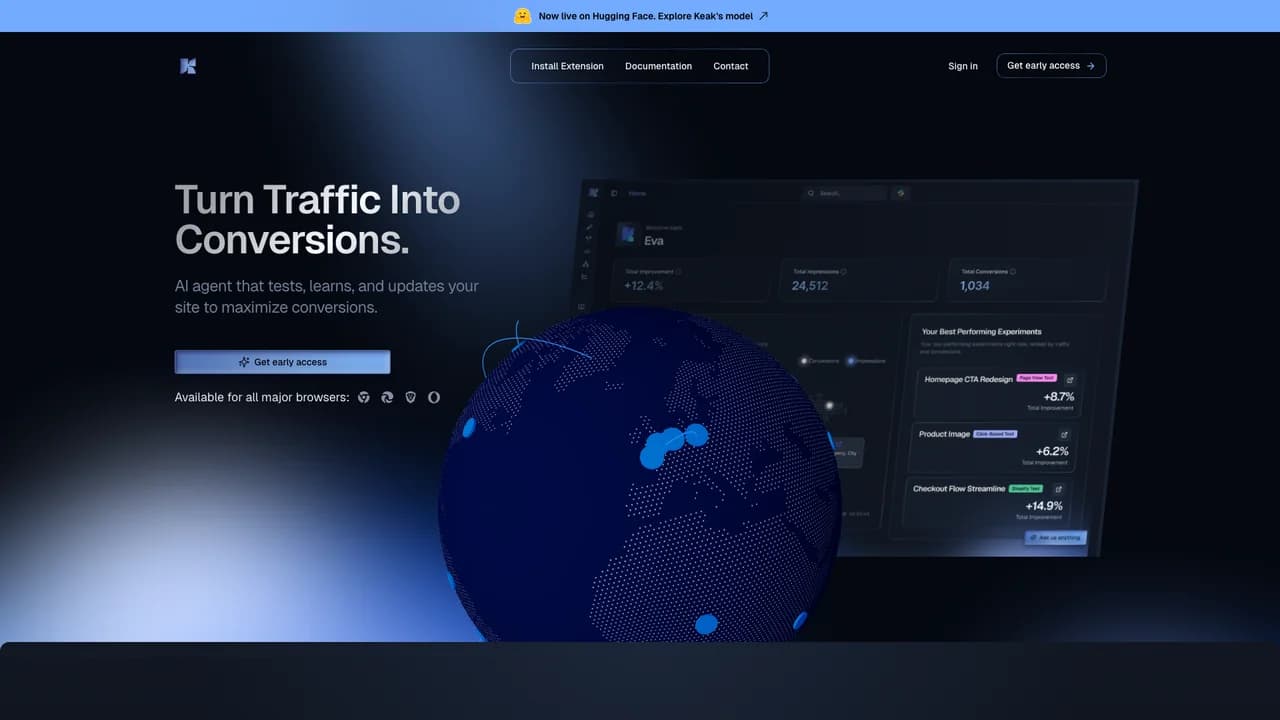Click the Sign in link

(x=963, y=66)
